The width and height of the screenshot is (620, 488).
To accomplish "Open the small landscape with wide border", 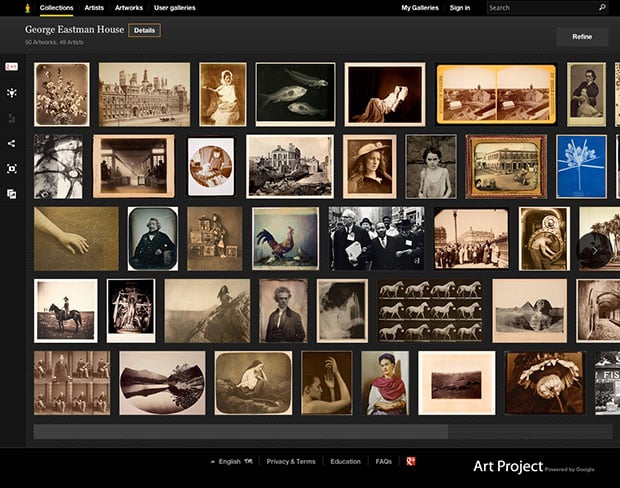I will (x=457, y=383).
